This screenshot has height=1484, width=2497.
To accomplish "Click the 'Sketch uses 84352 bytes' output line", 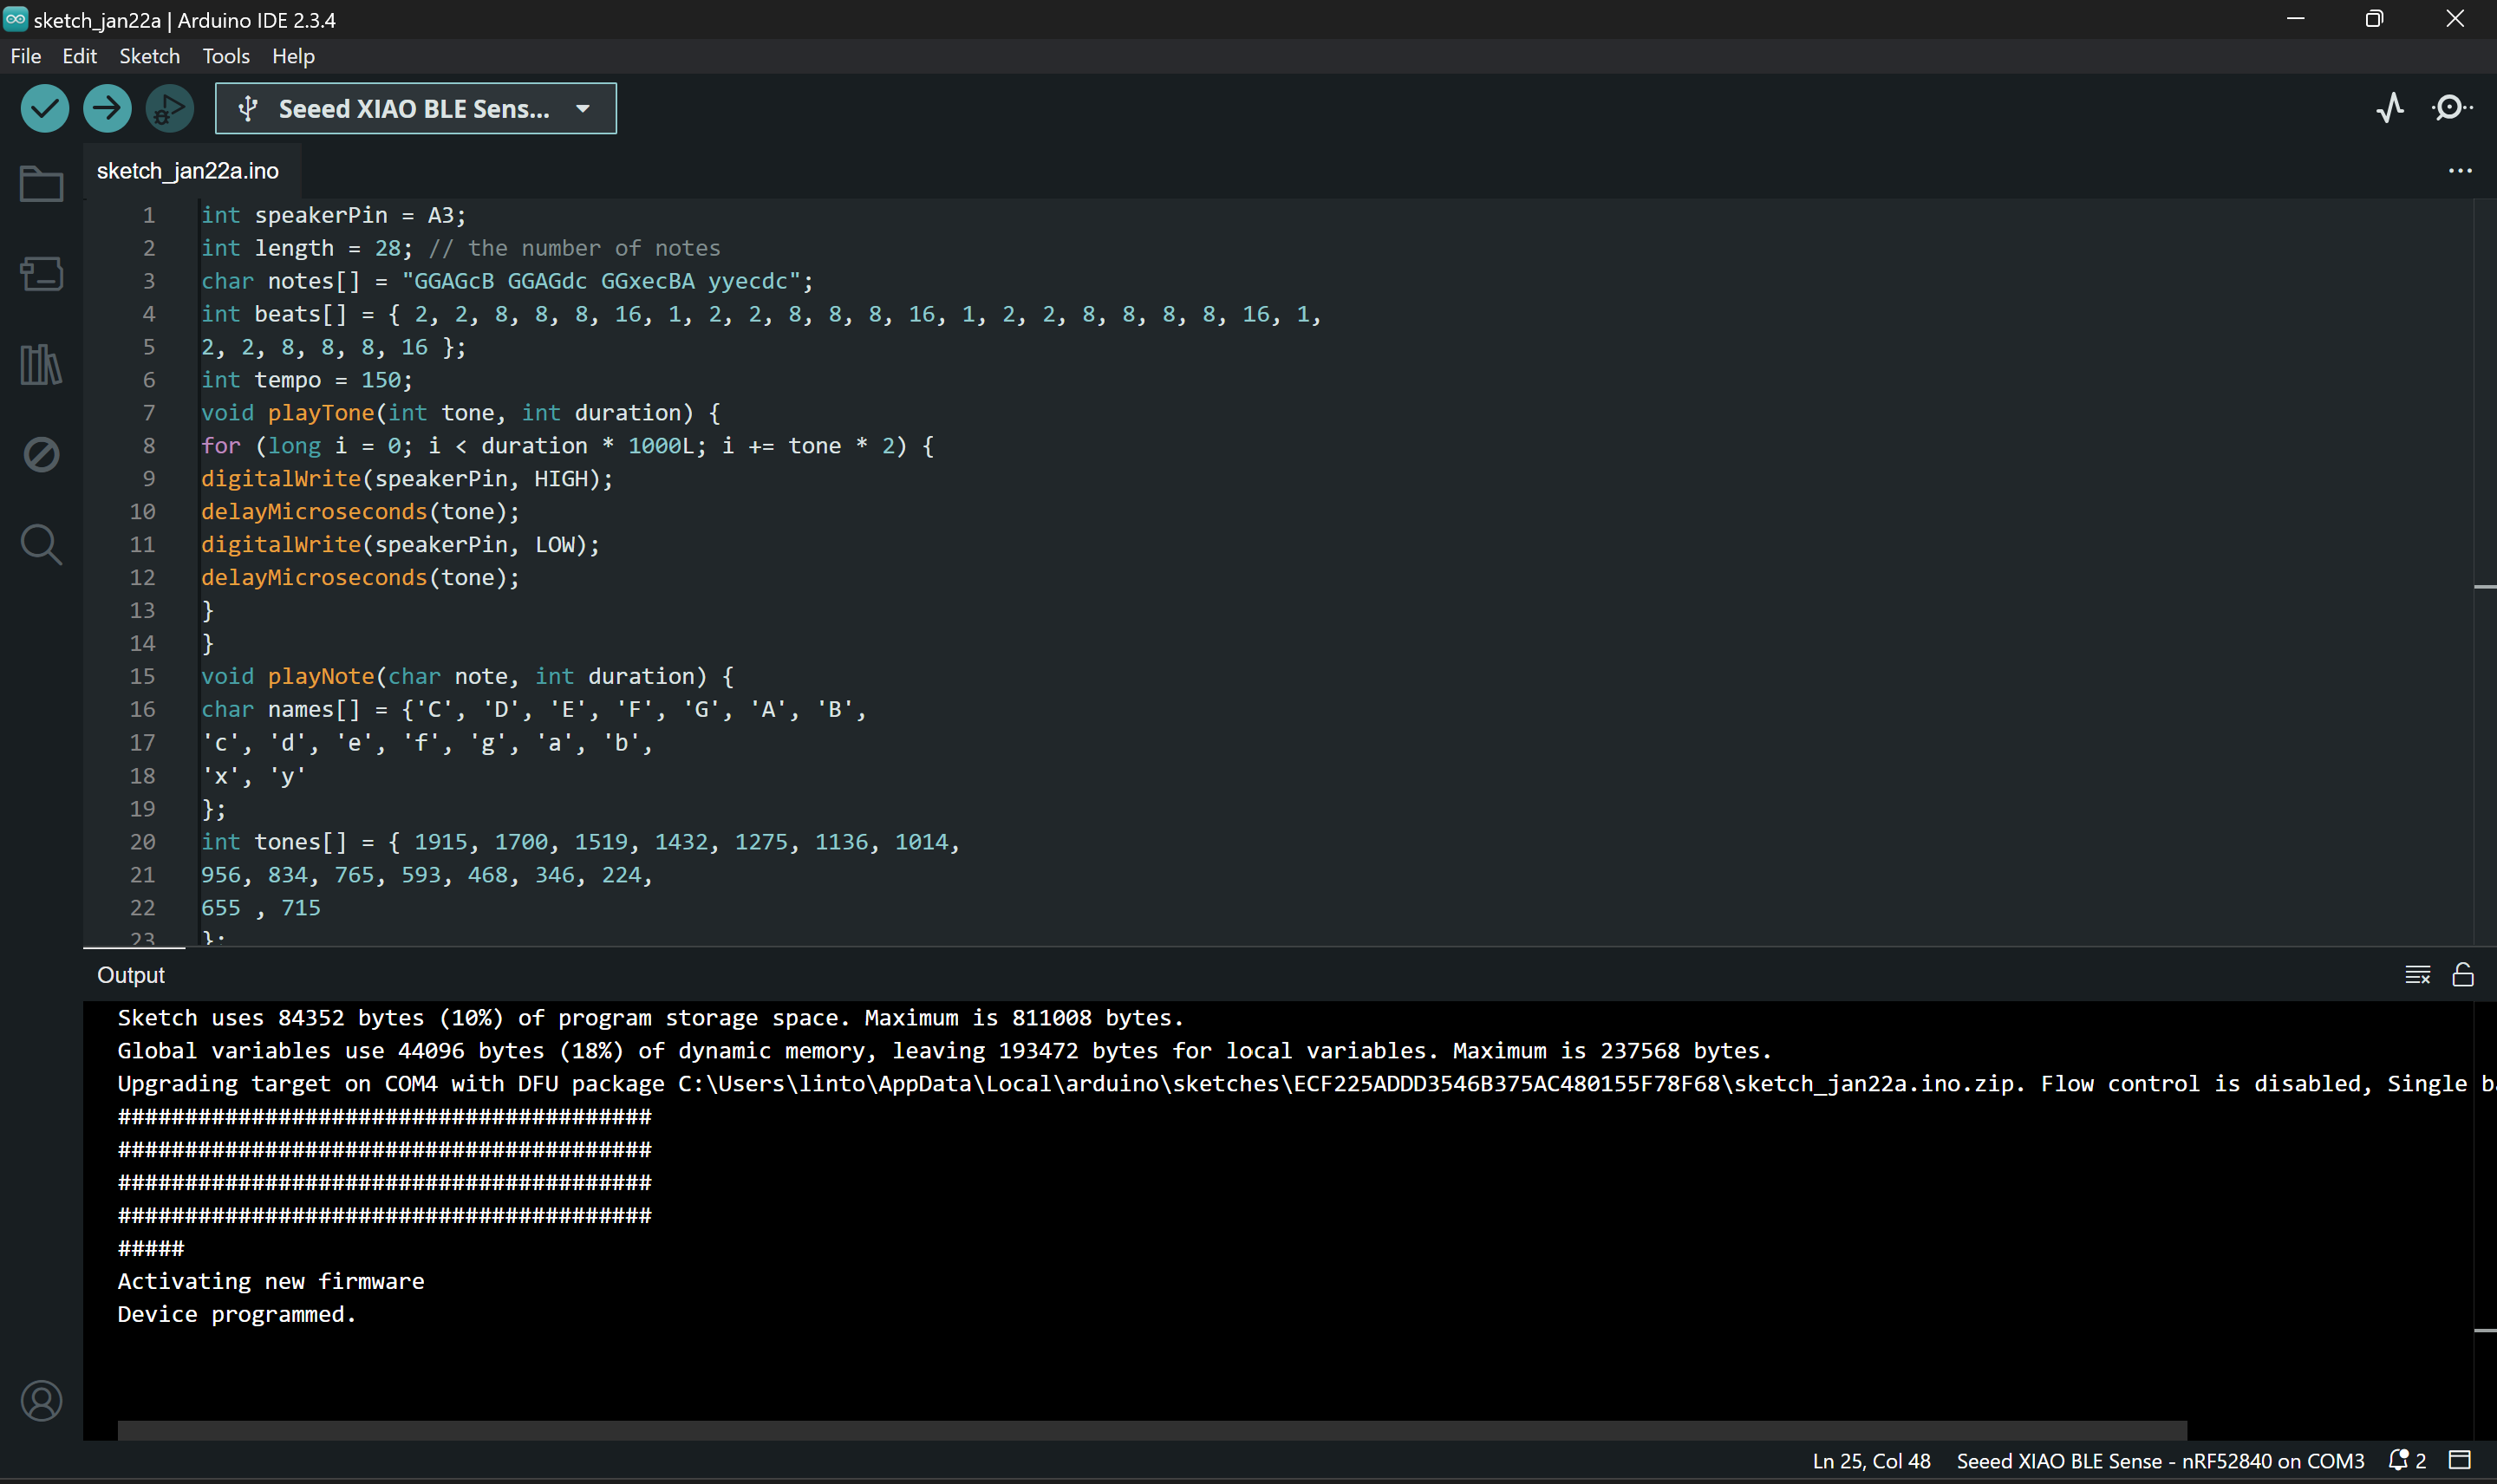I will click(650, 1017).
